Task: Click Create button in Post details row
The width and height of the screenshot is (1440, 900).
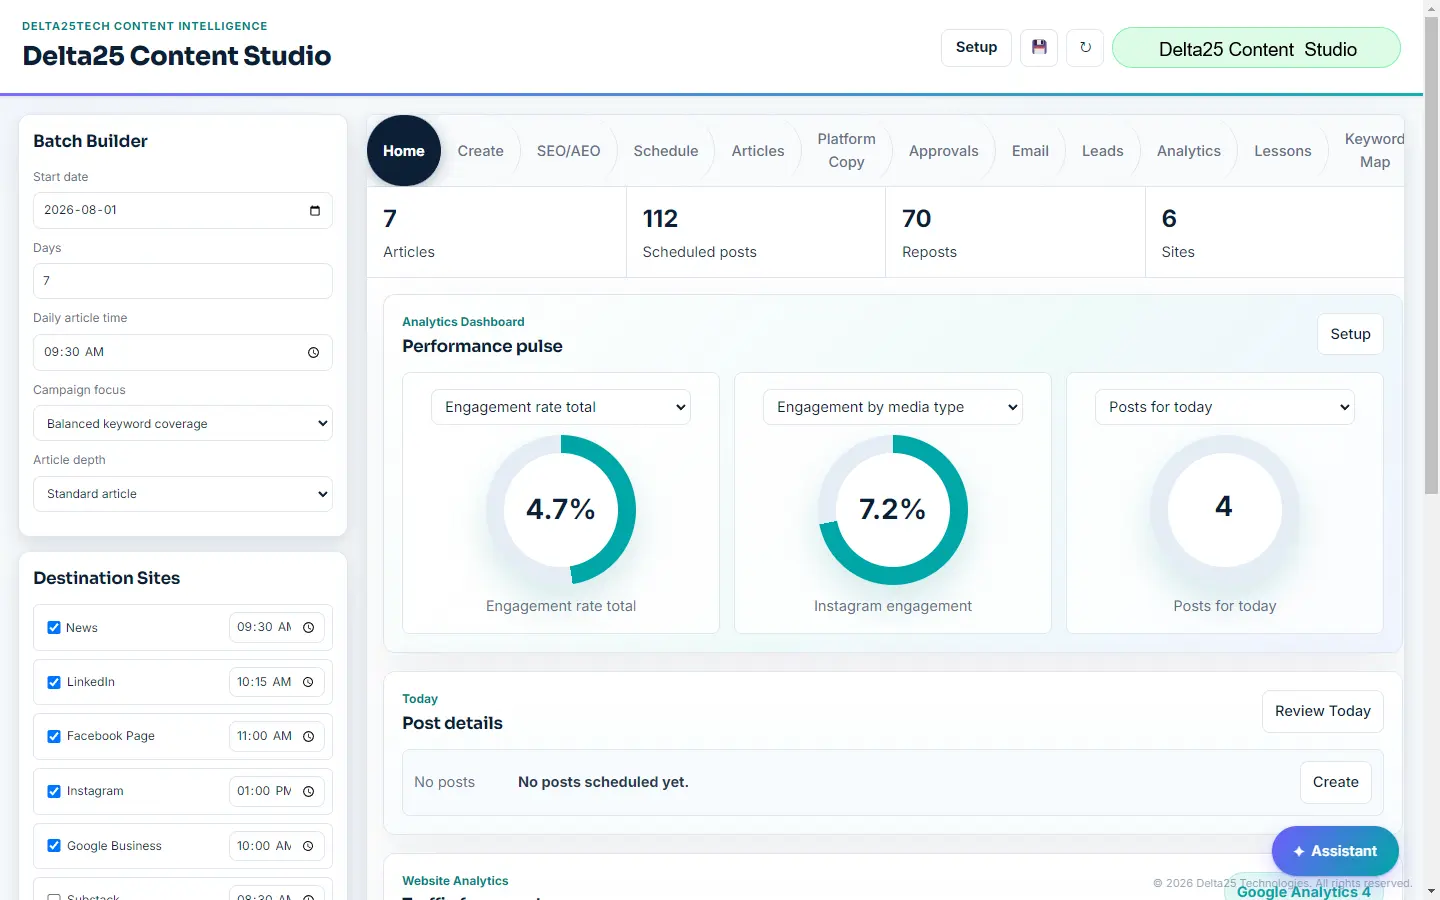Action: click(1336, 782)
